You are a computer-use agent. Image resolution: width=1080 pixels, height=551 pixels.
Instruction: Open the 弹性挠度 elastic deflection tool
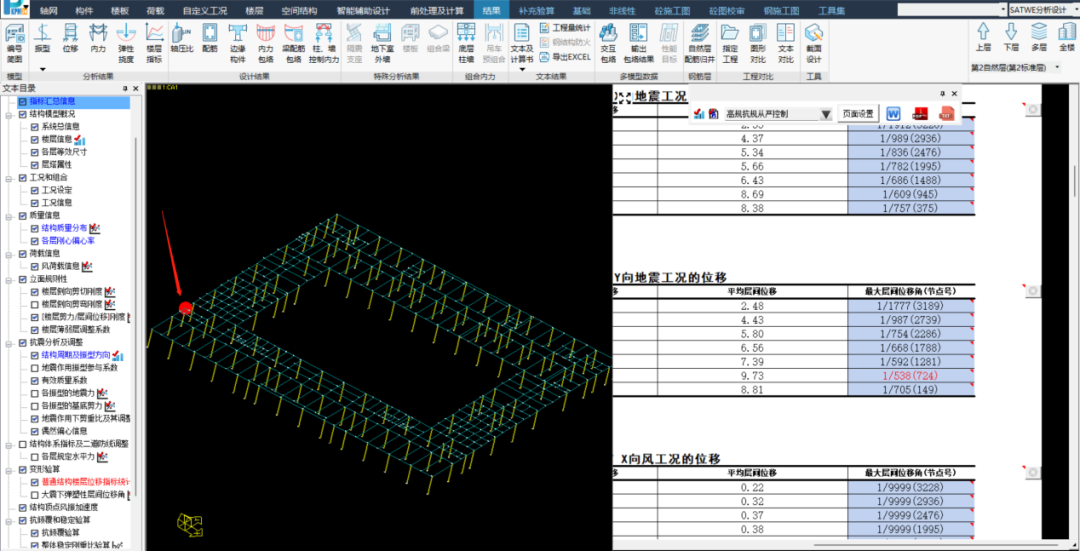126,43
